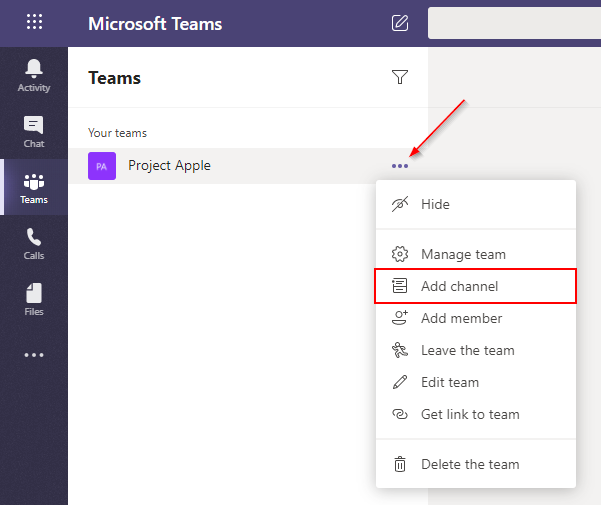Open the Activity bell in sidebar
This screenshot has width=601, height=509.
[34, 76]
